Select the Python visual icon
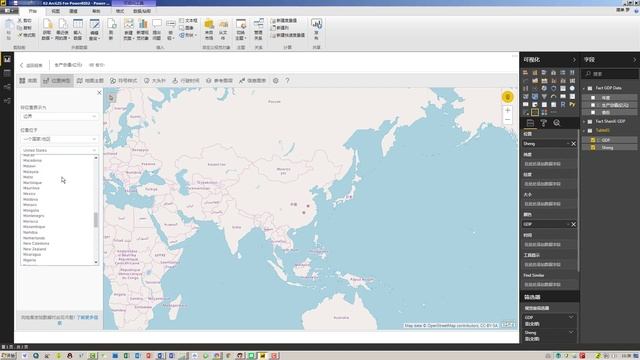Image resolution: width=640 pixels, height=360 pixels. click(x=572, y=104)
